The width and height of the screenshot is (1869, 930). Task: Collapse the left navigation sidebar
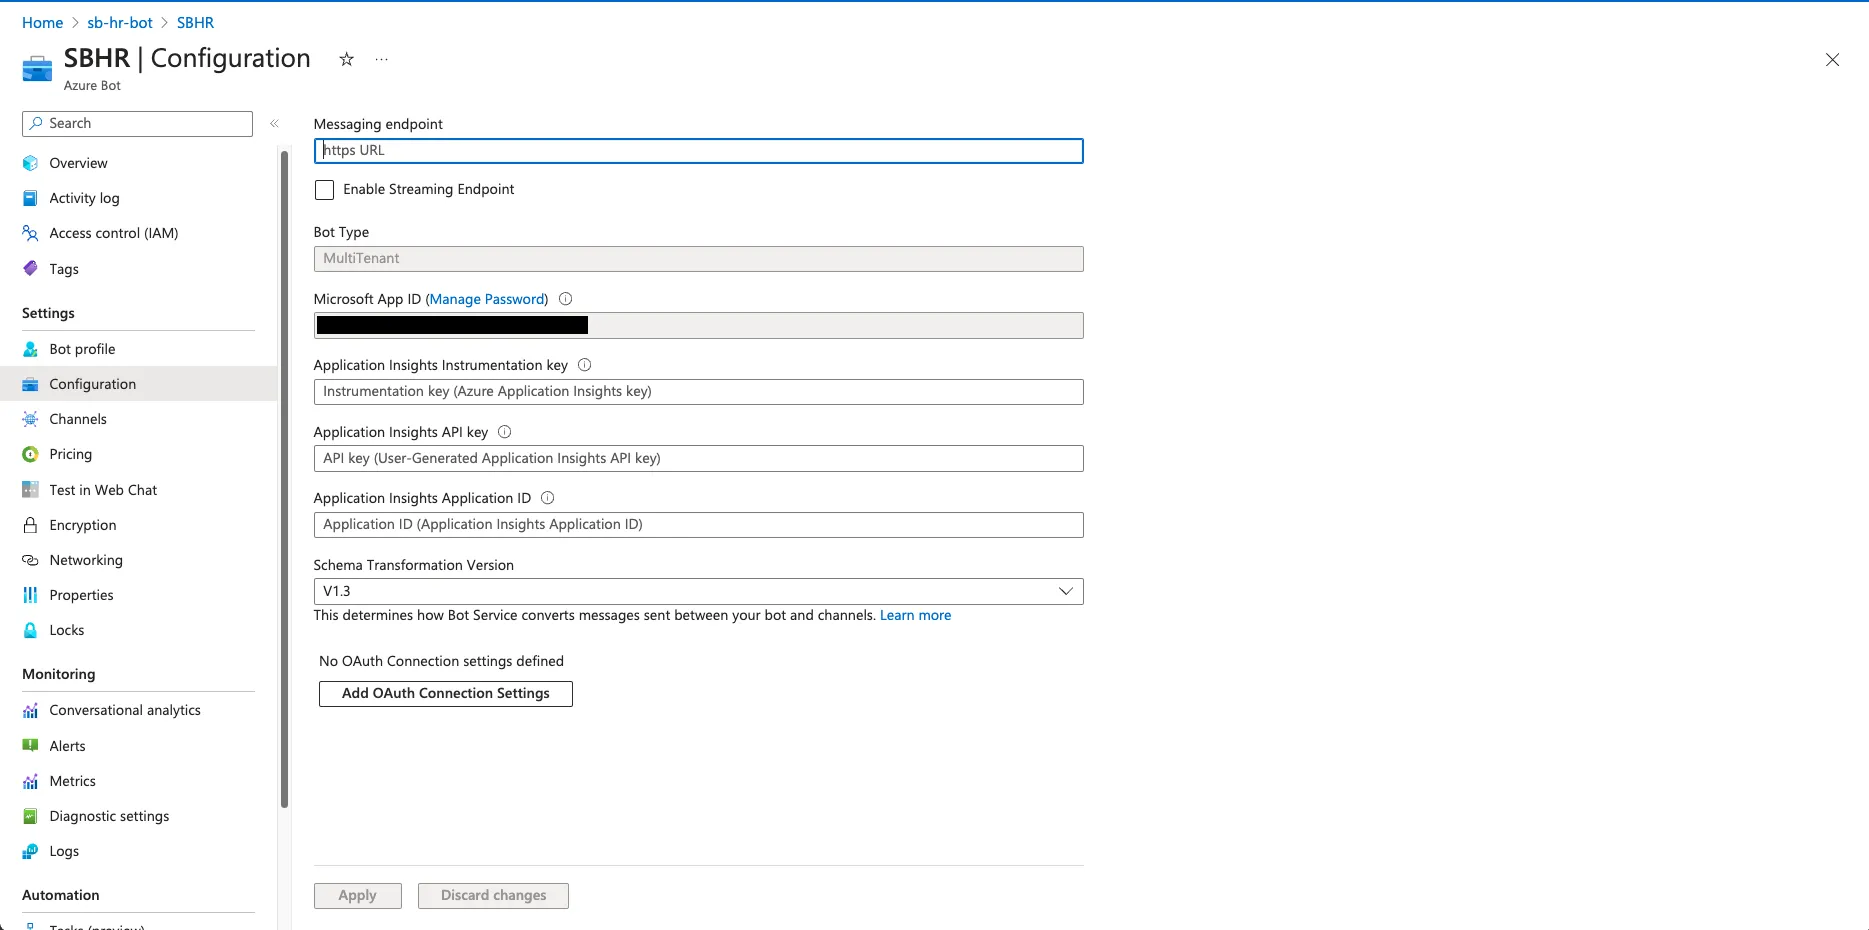(274, 124)
